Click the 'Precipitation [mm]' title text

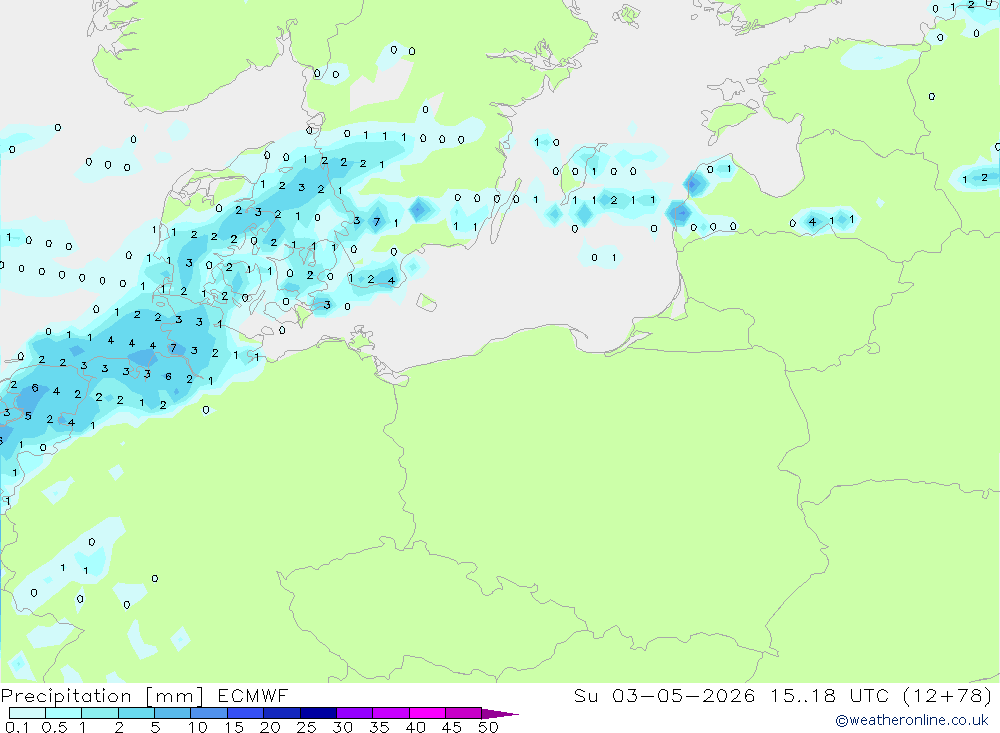(x=102, y=696)
